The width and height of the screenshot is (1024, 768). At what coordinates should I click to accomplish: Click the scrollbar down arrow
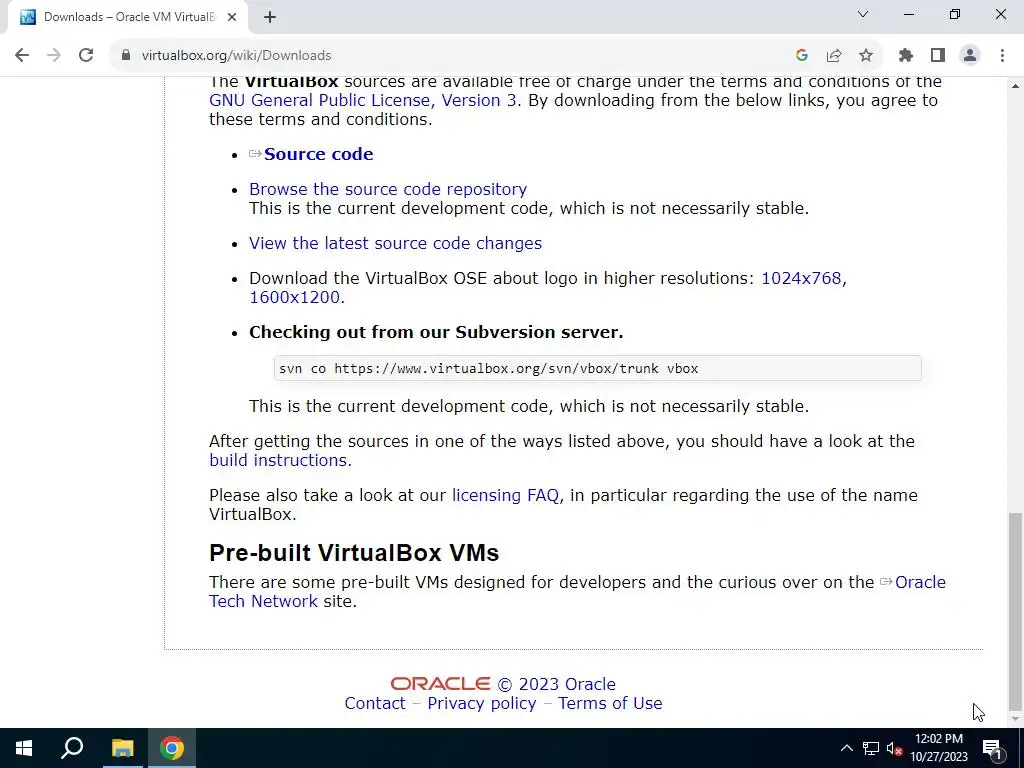tap(1015, 720)
